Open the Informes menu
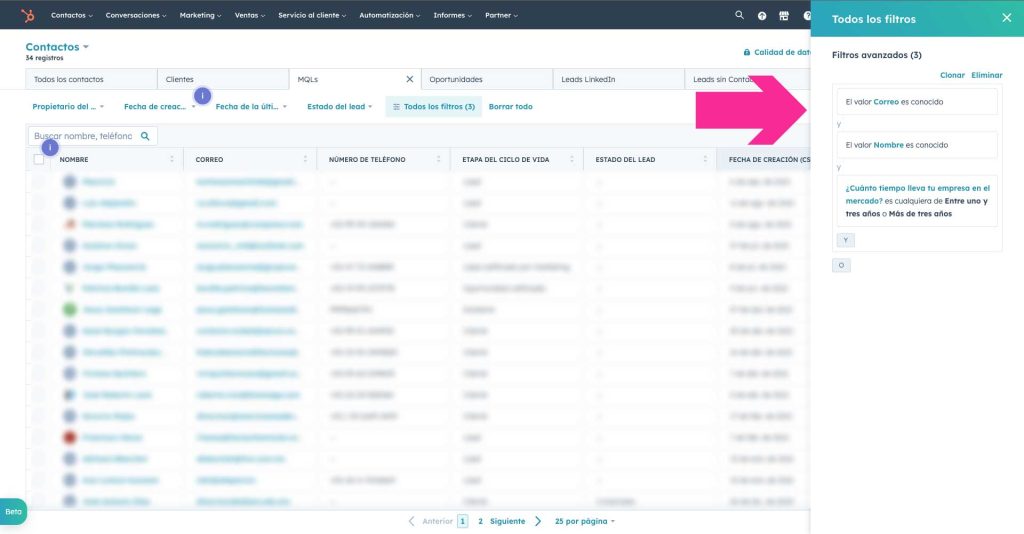This screenshot has width=1024, height=534. [x=453, y=15]
